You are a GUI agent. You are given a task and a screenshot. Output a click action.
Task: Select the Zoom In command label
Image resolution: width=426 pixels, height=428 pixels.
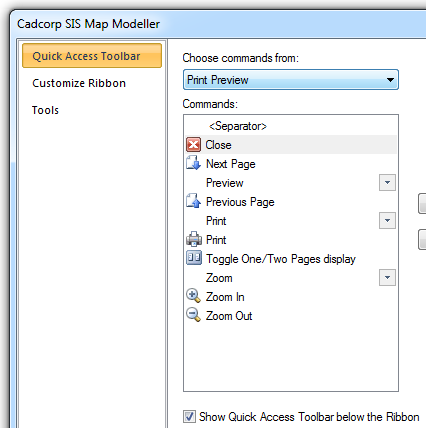[x=225, y=297]
